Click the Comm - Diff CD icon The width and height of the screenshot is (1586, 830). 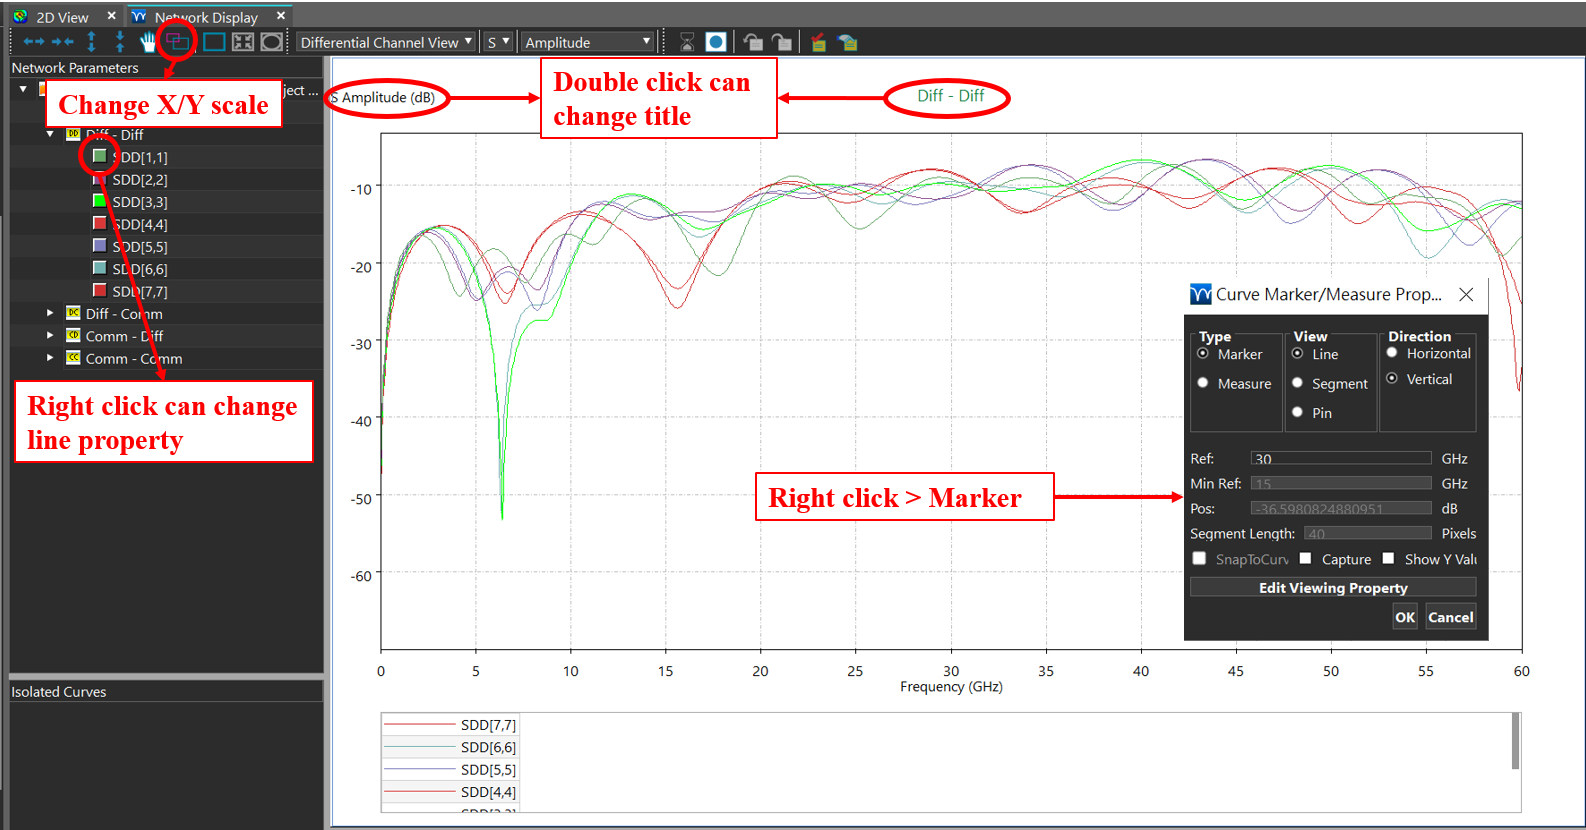pyautogui.click(x=73, y=335)
